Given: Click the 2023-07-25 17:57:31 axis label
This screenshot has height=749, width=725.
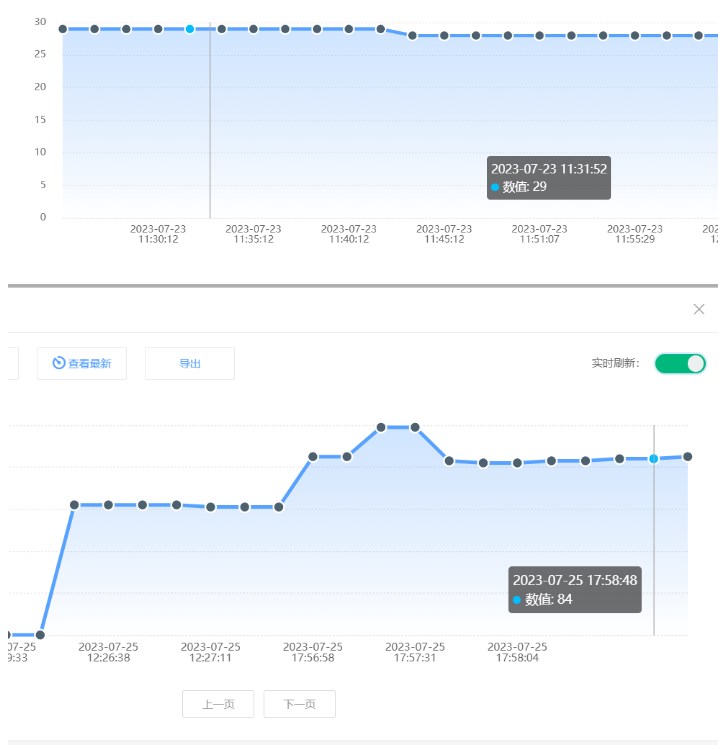Looking at the screenshot, I should point(415,652).
